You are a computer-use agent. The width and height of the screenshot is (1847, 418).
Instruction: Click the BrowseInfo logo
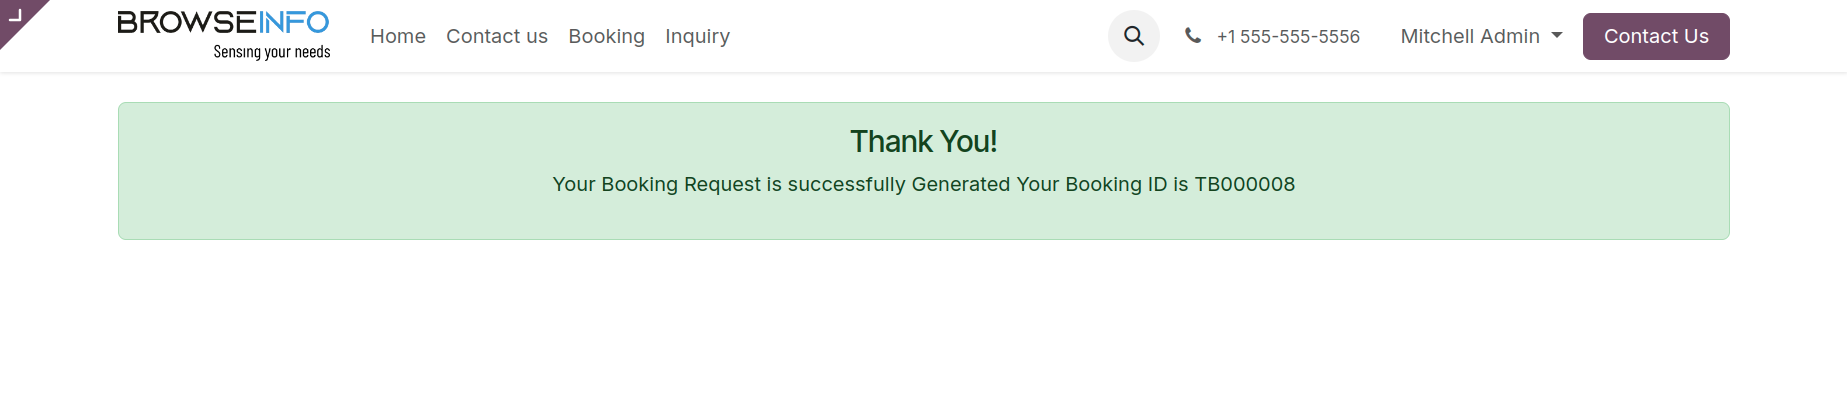[224, 36]
